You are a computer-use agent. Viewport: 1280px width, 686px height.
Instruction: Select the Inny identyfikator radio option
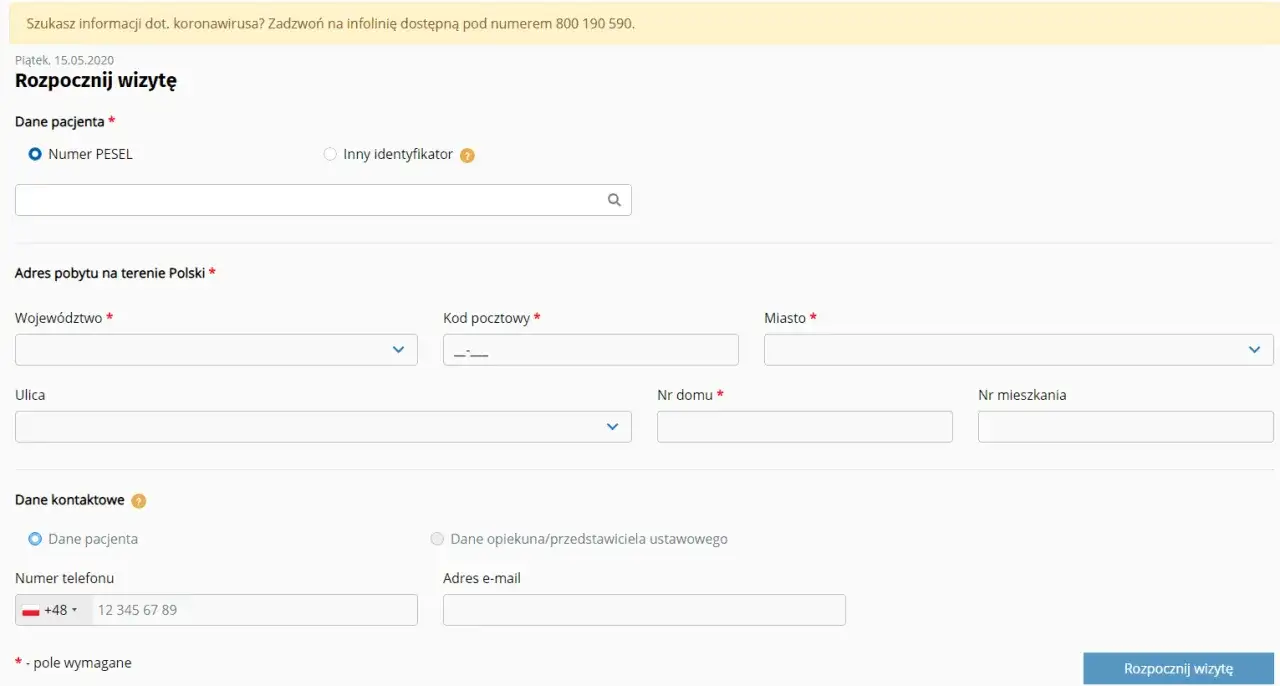point(330,155)
